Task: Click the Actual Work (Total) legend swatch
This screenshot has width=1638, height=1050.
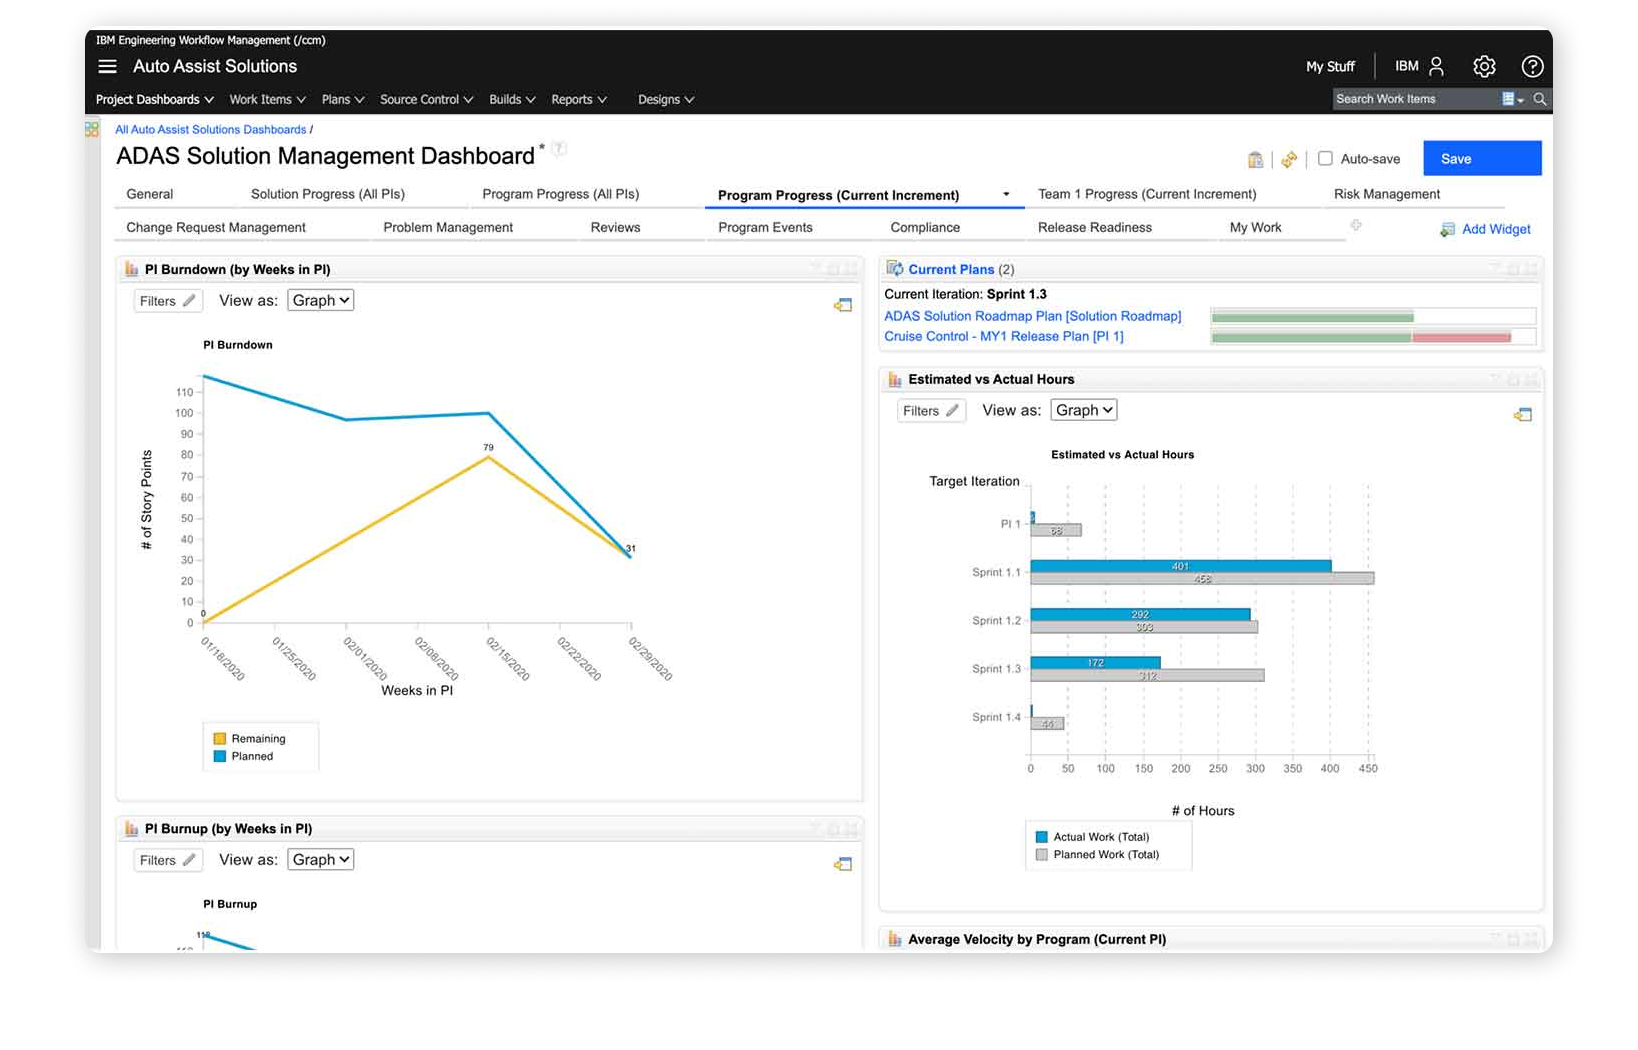Action: (1041, 837)
